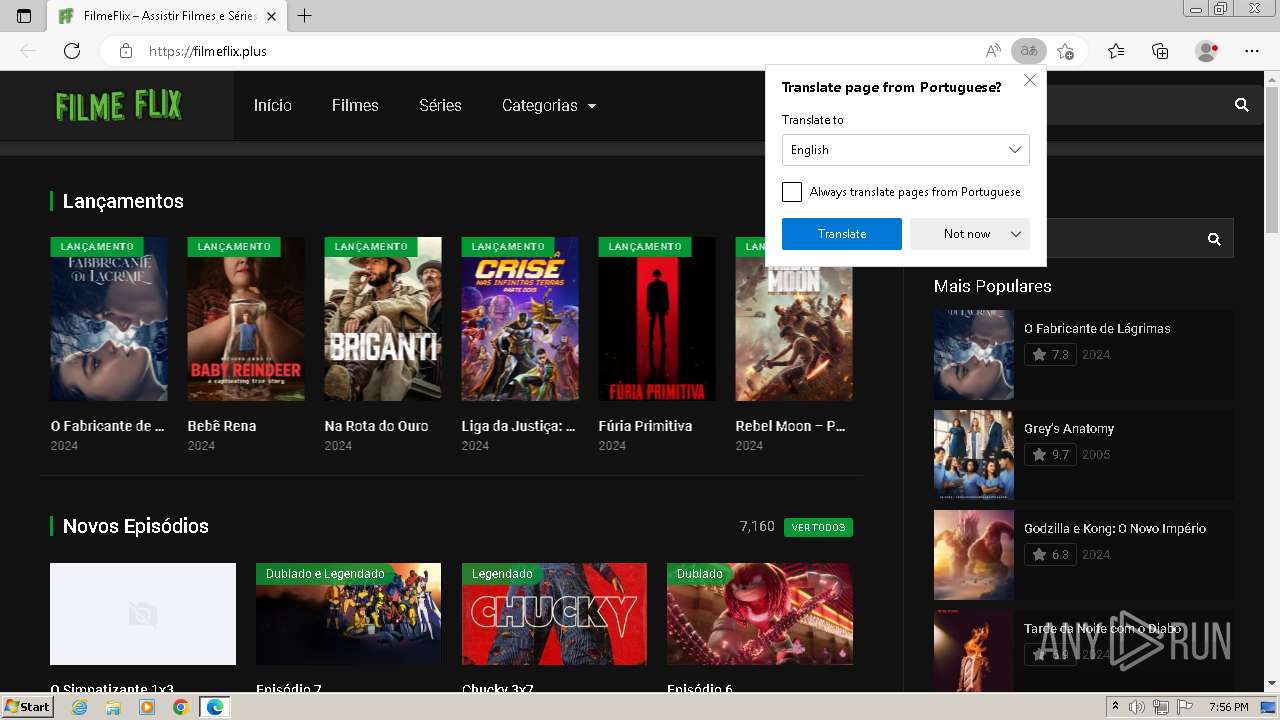Click the Grey's Anatomy popular thumbnail
Image resolution: width=1280 pixels, height=720 pixels.
coord(974,455)
